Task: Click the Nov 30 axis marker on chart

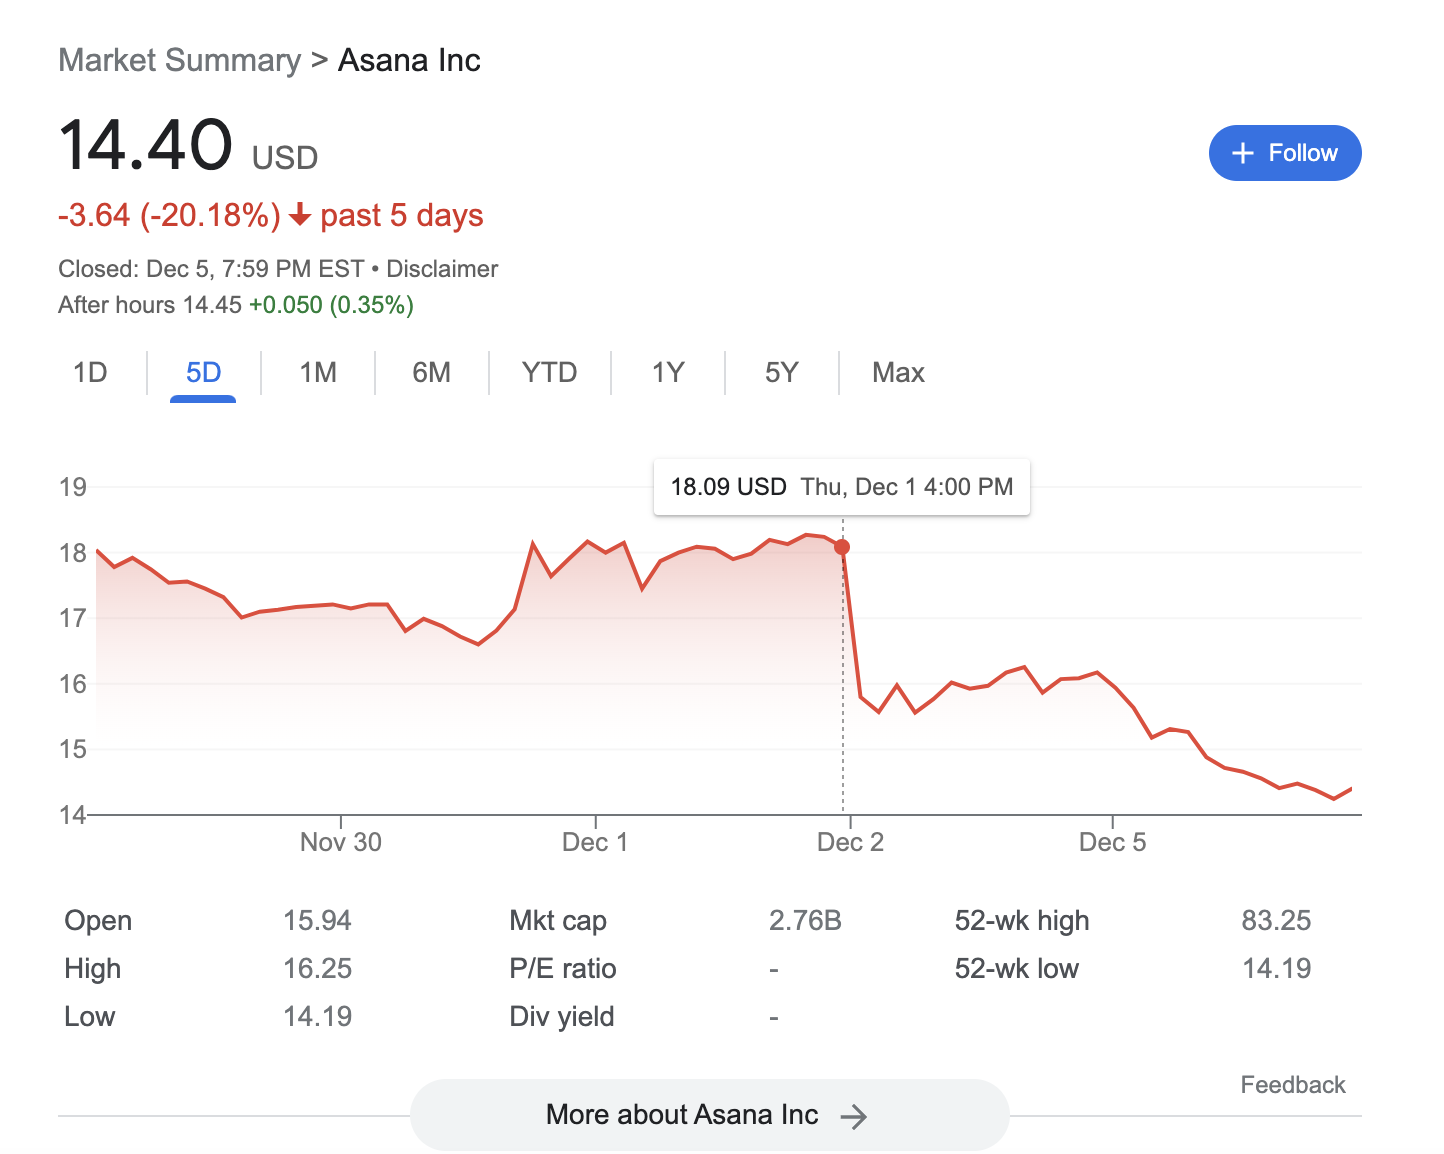Action: (341, 842)
